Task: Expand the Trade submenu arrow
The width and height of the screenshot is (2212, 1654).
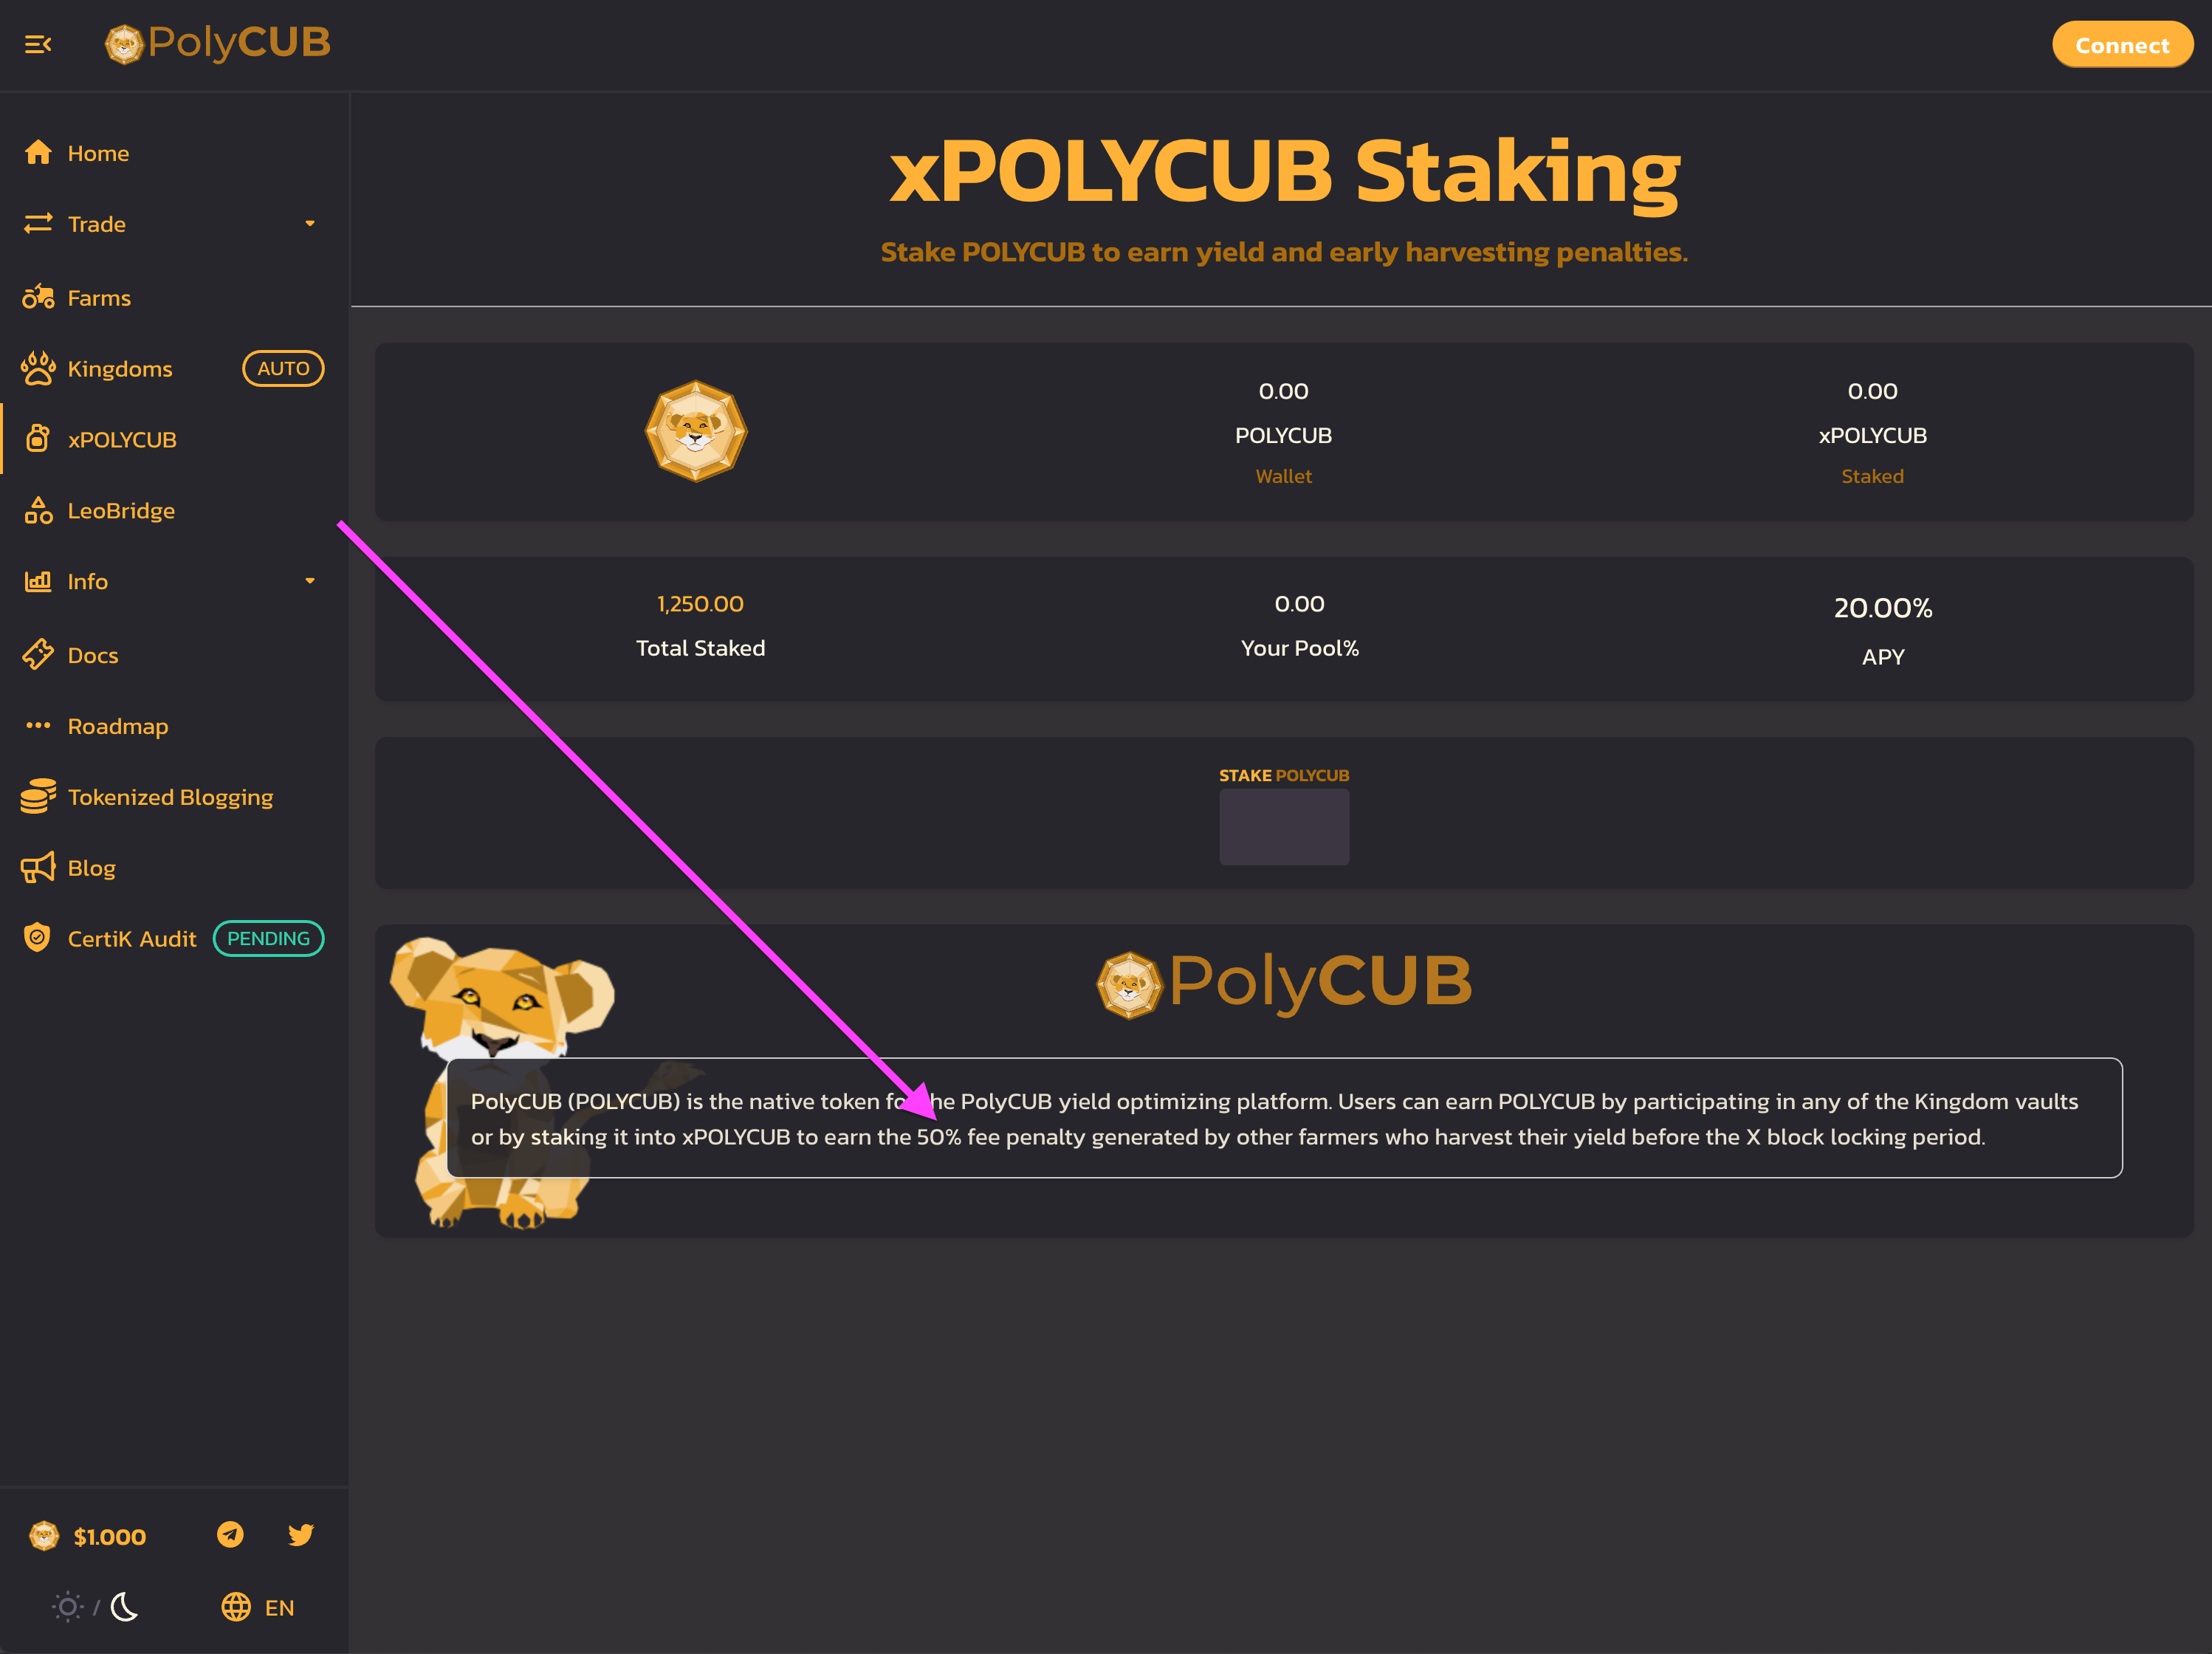Action: click(310, 224)
